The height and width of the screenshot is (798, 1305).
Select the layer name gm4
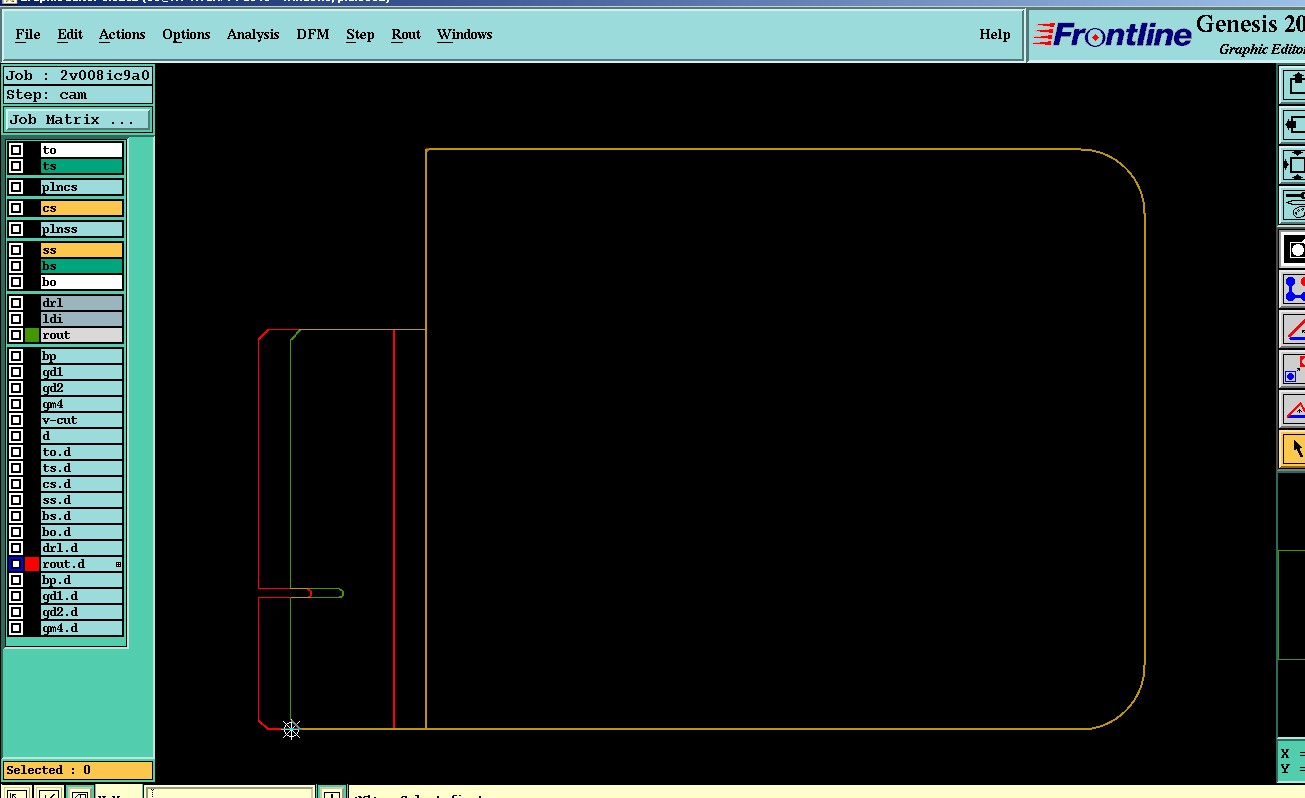82,404
